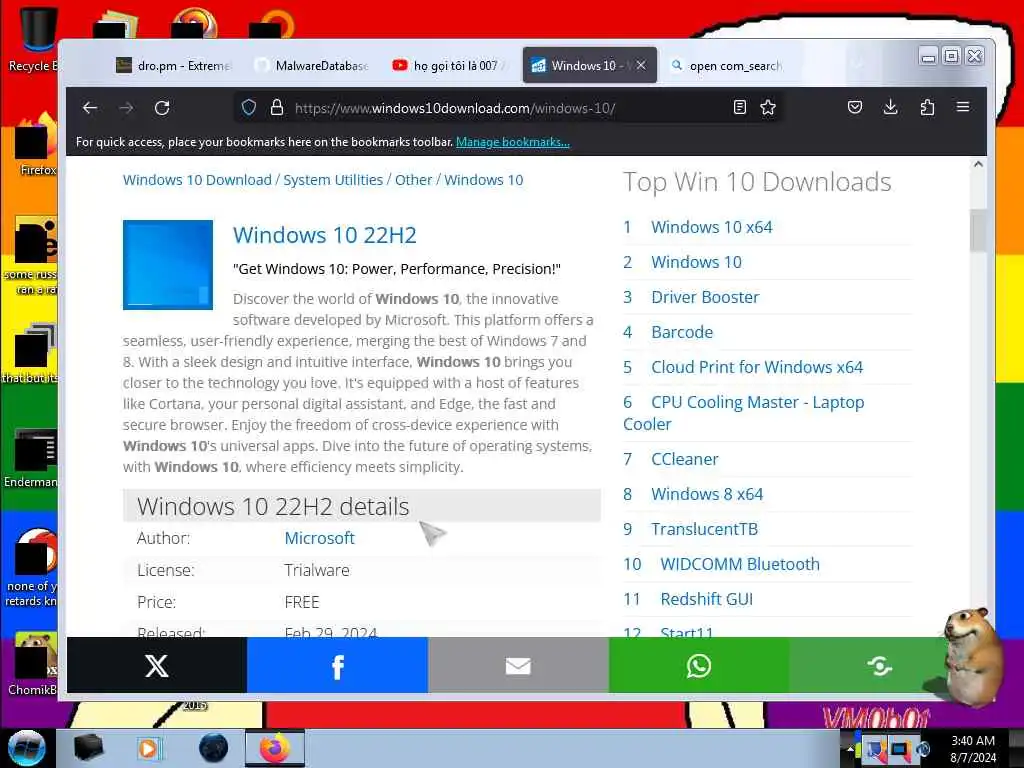Click the Windows 10 blue thumbnail
The height and width of the screenshot is (768, 1024).
(x=168, y=264)
